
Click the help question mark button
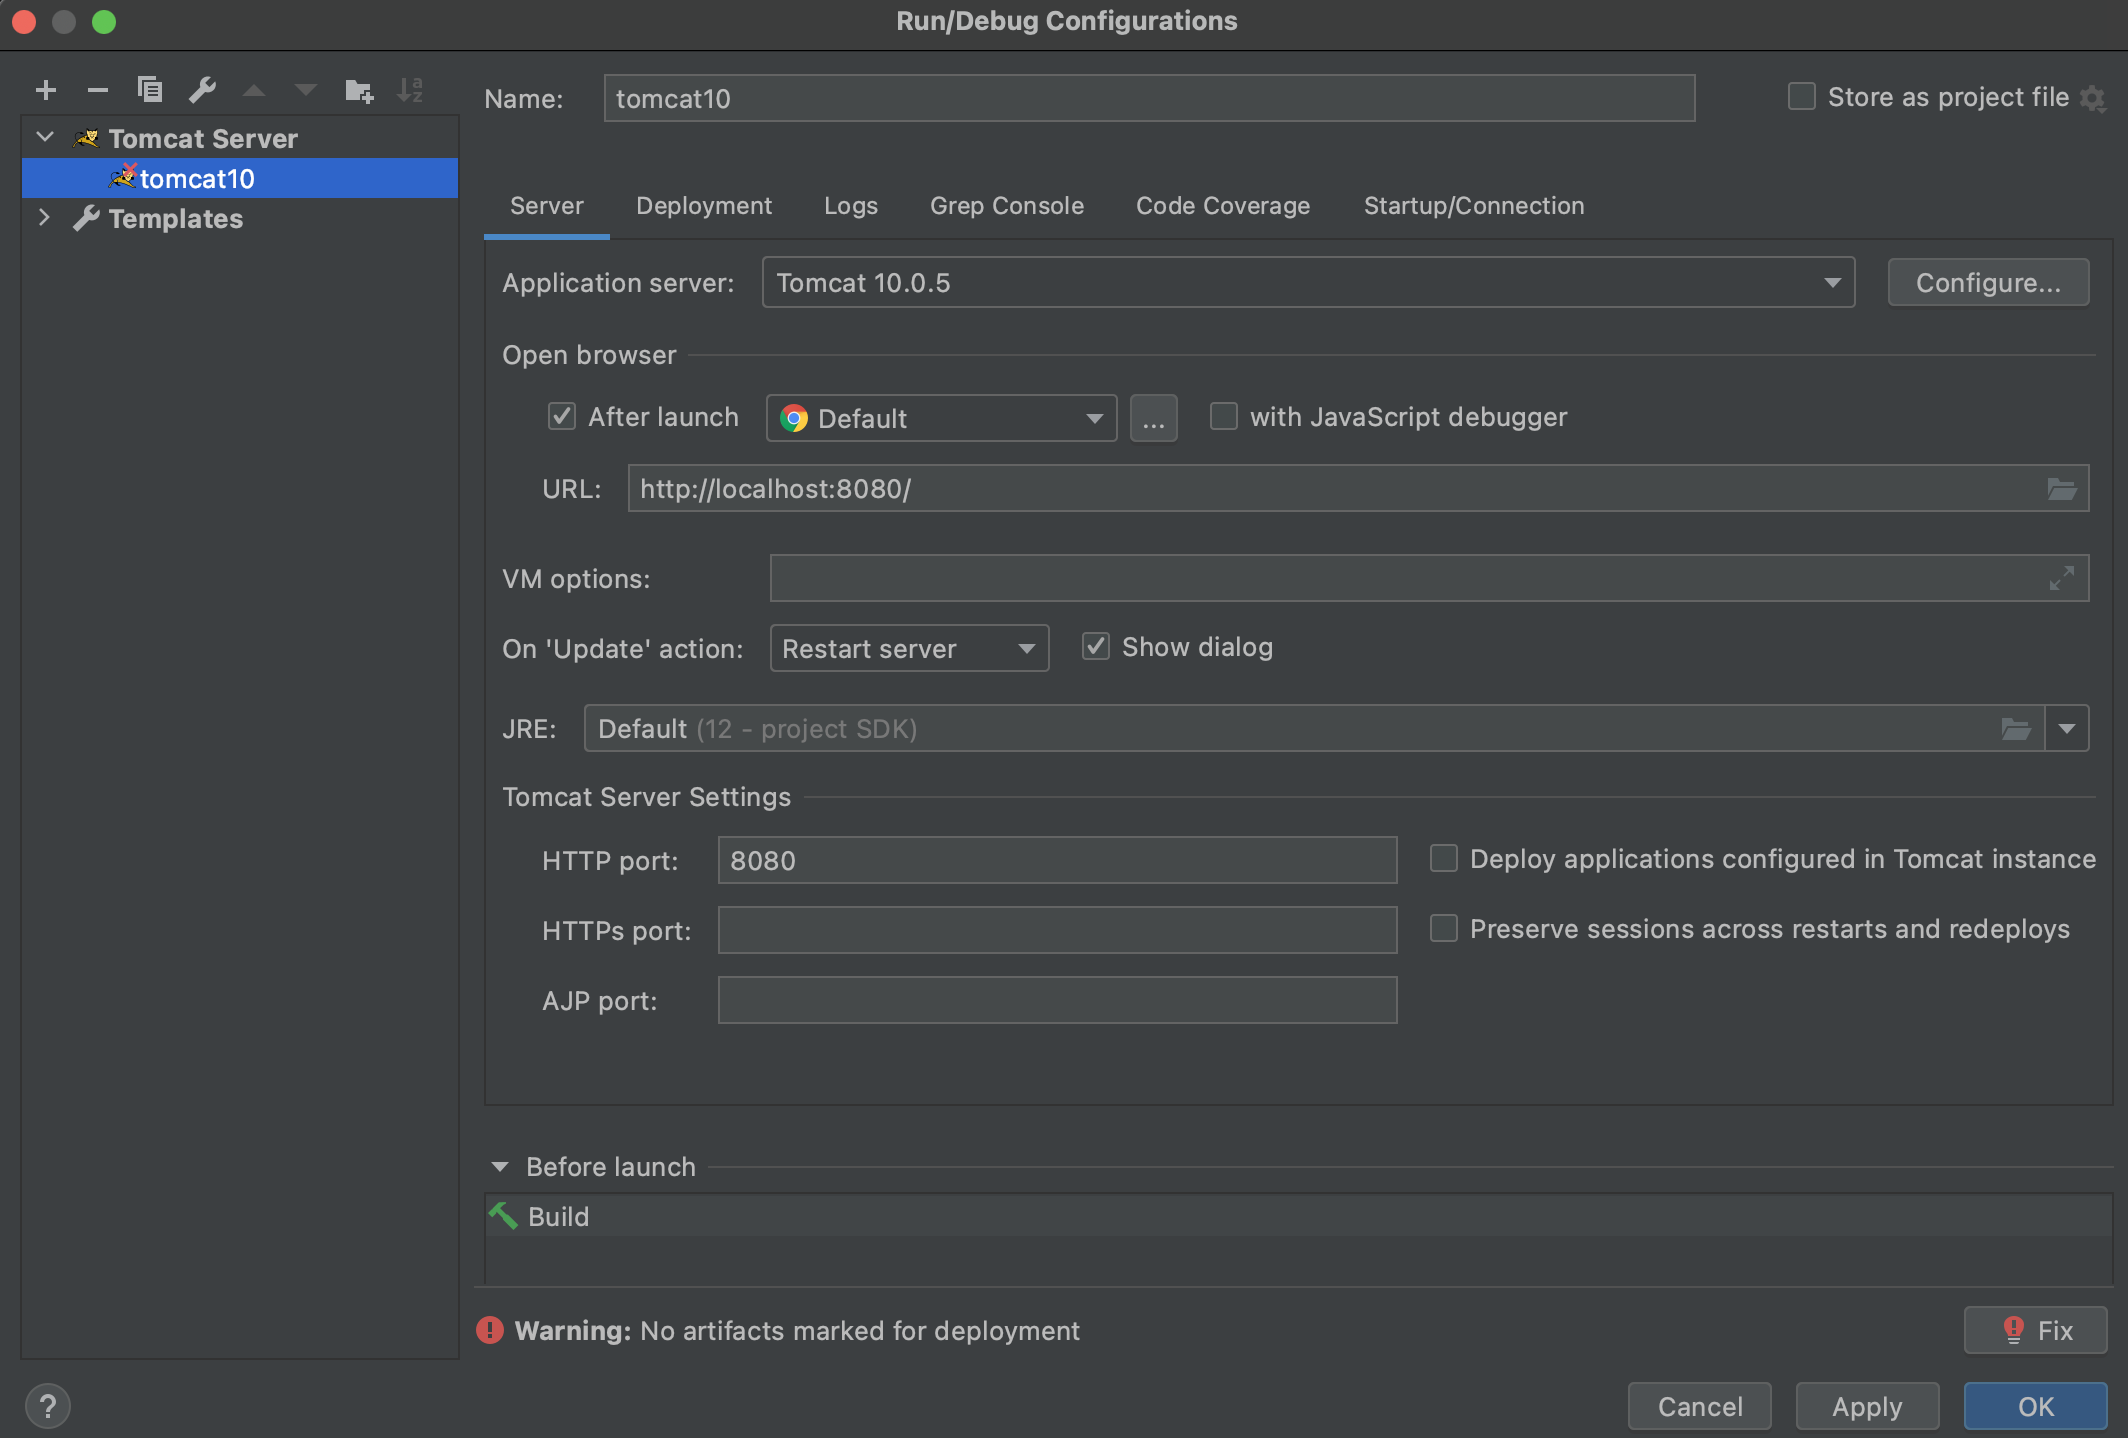(x=47, y=1406)
